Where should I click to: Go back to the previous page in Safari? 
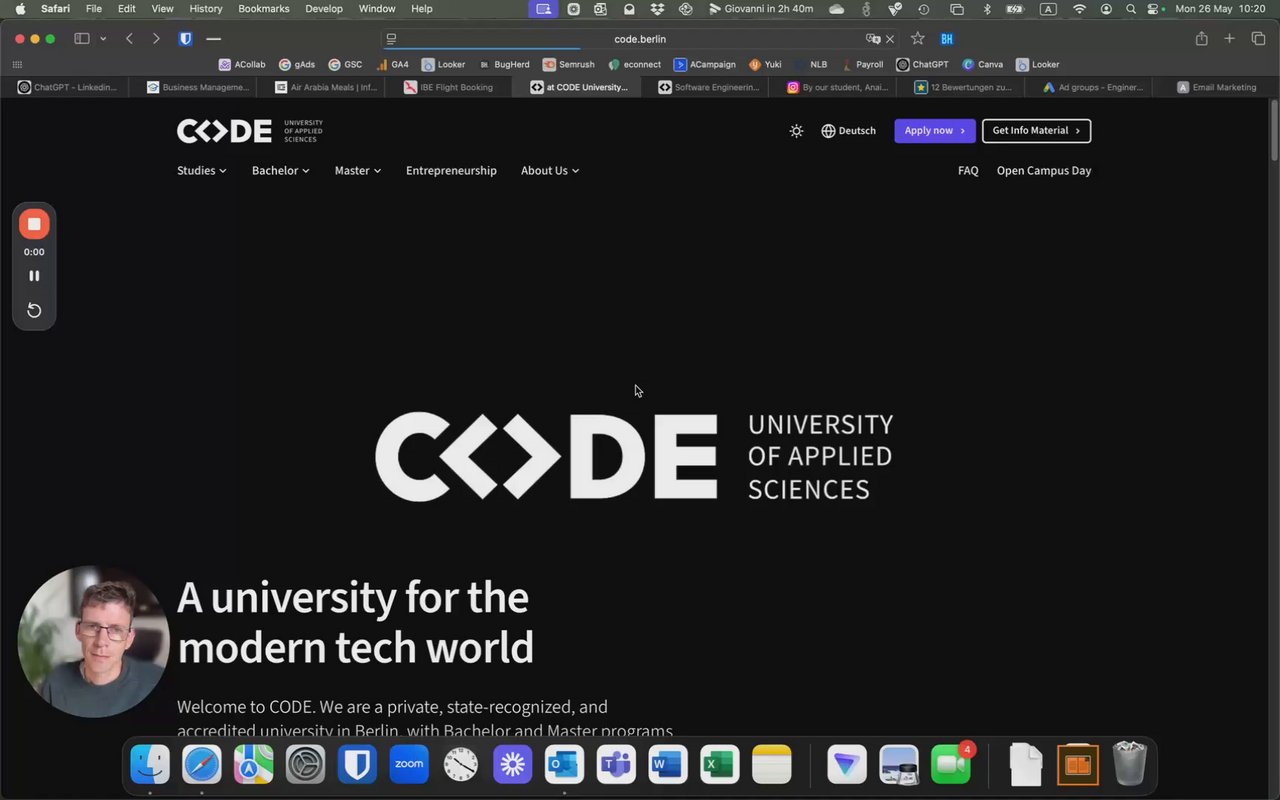point(130,39)
